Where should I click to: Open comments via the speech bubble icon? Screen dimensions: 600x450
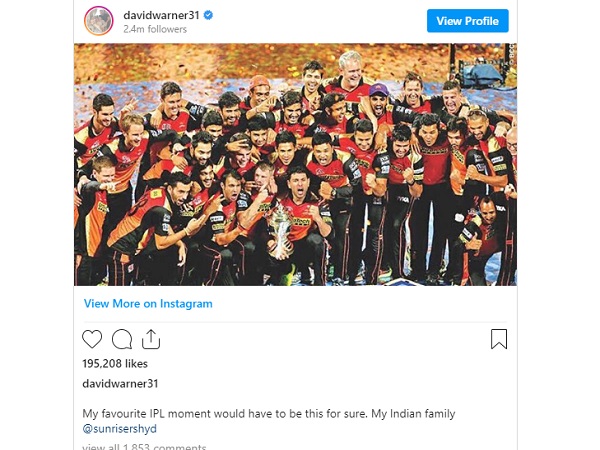[122, 339]
